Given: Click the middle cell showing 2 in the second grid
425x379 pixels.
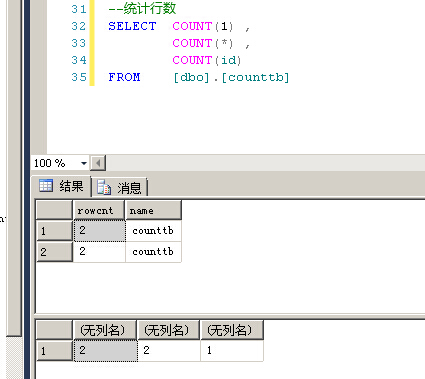Looking at the screenshot, I should click(169, 350).
